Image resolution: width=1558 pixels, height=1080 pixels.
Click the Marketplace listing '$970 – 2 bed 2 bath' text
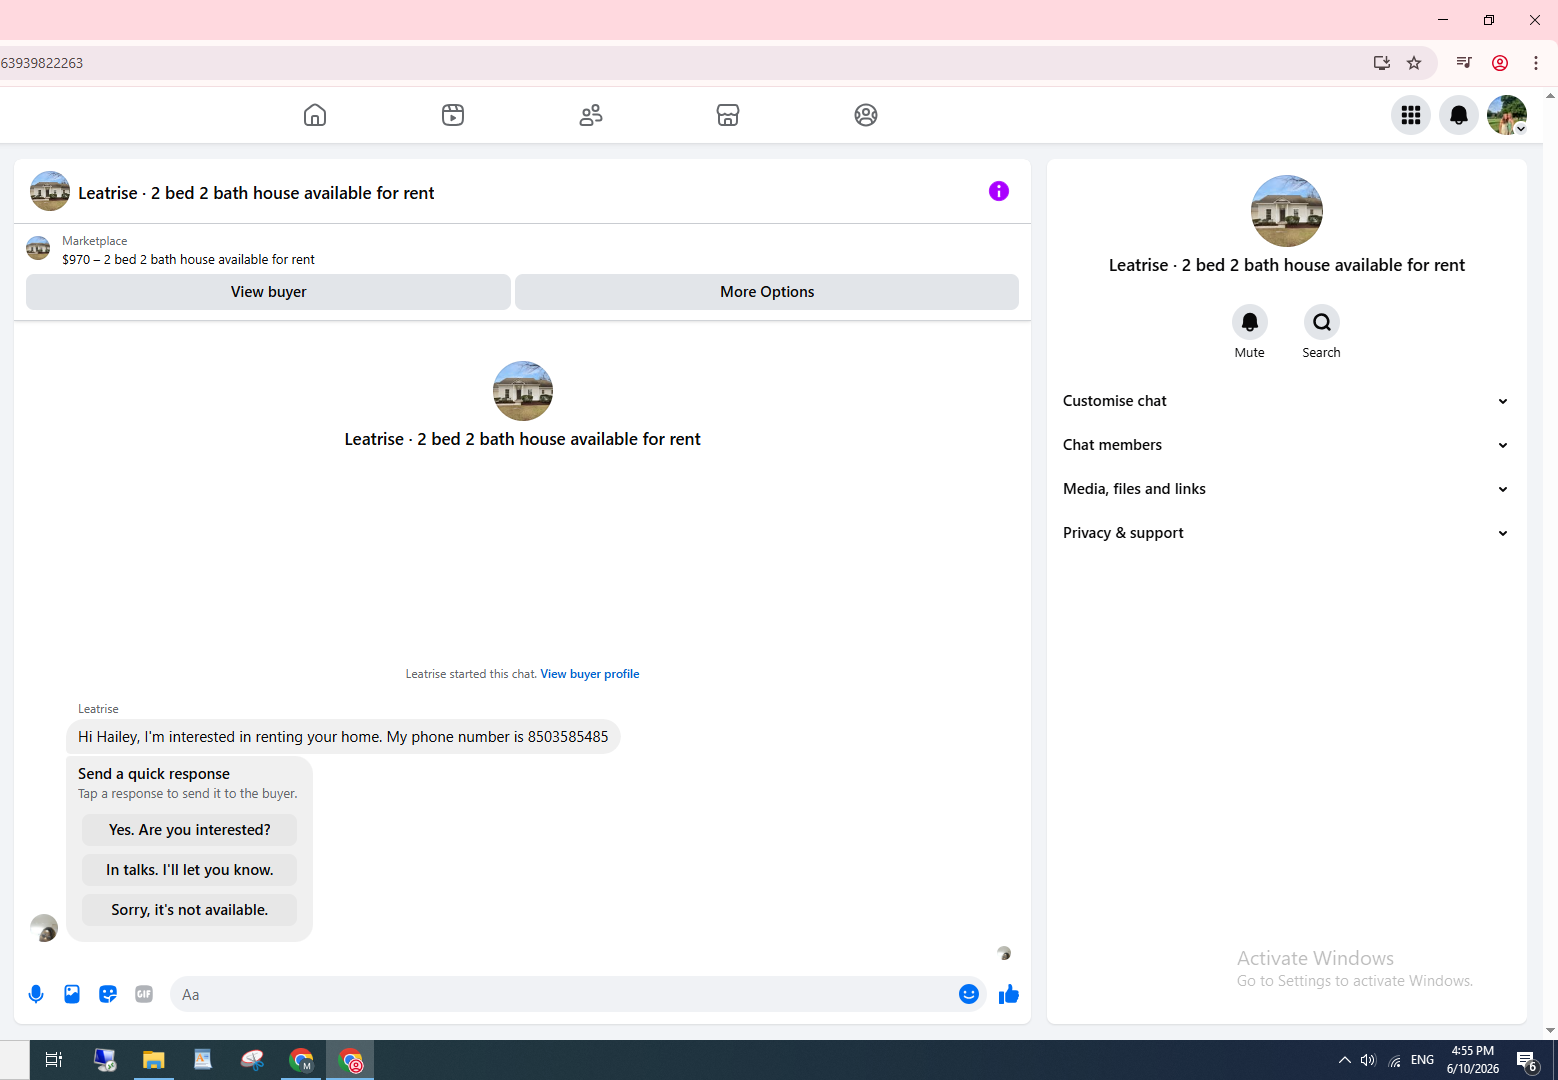tap(188, 259)
